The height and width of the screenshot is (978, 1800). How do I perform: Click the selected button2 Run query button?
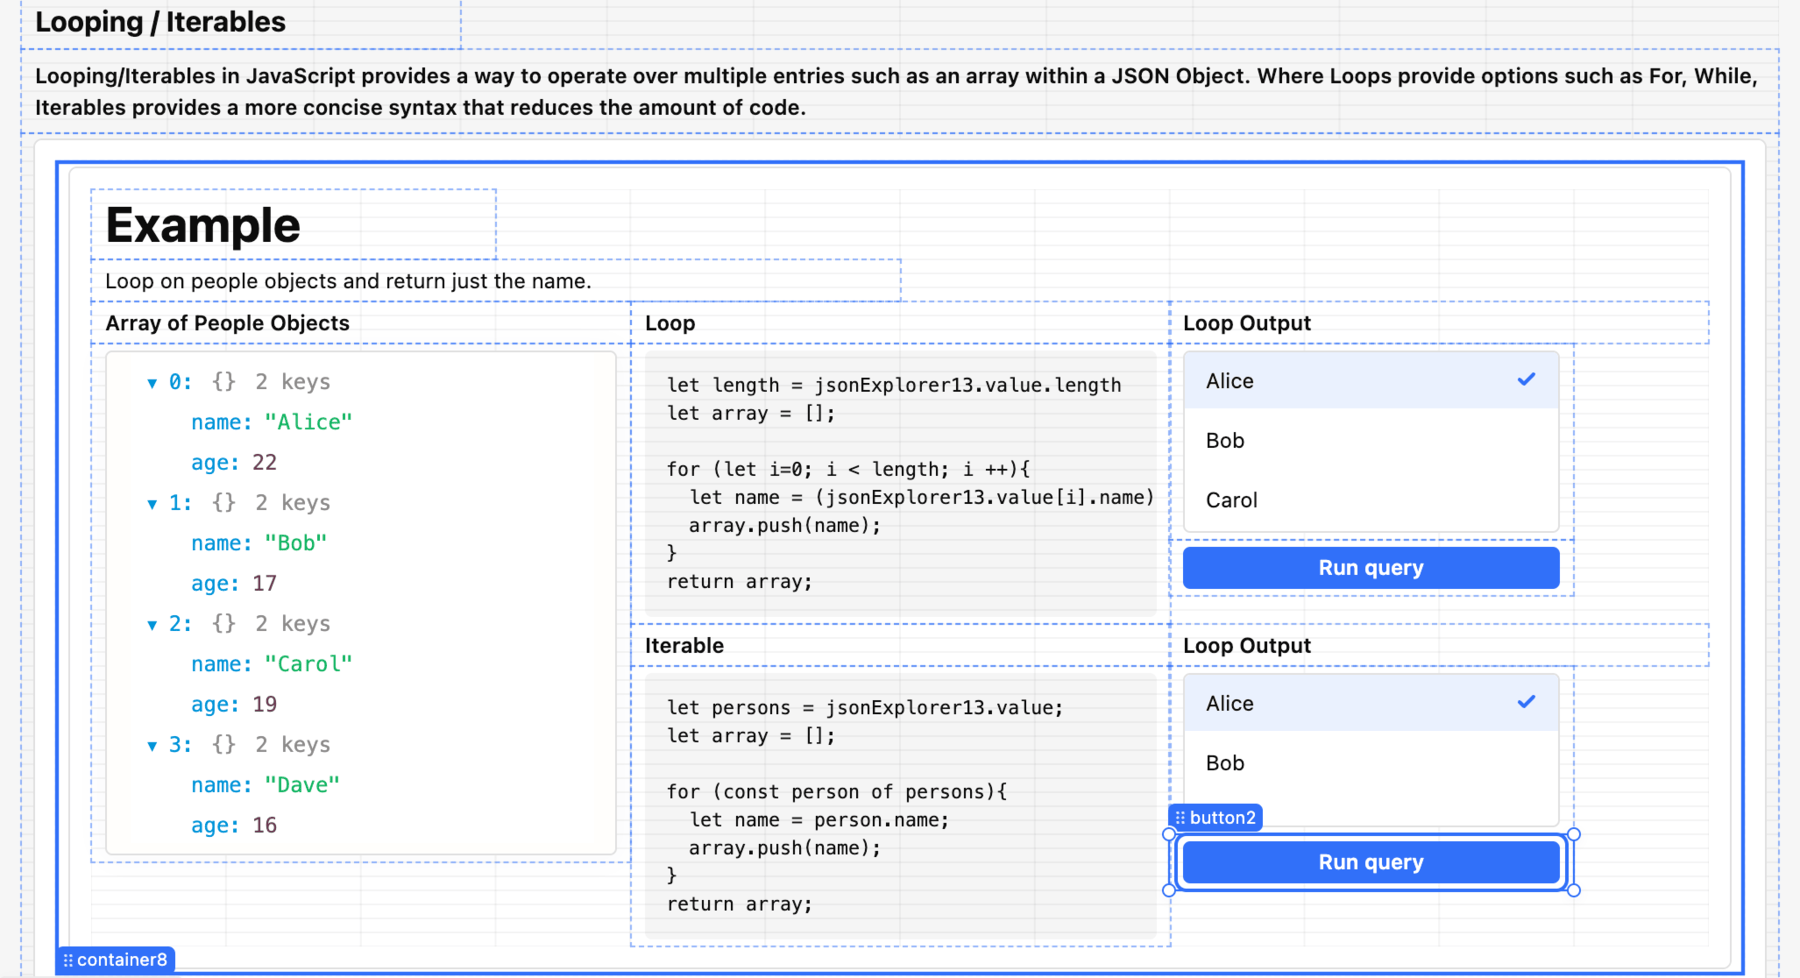(1370, 862)
